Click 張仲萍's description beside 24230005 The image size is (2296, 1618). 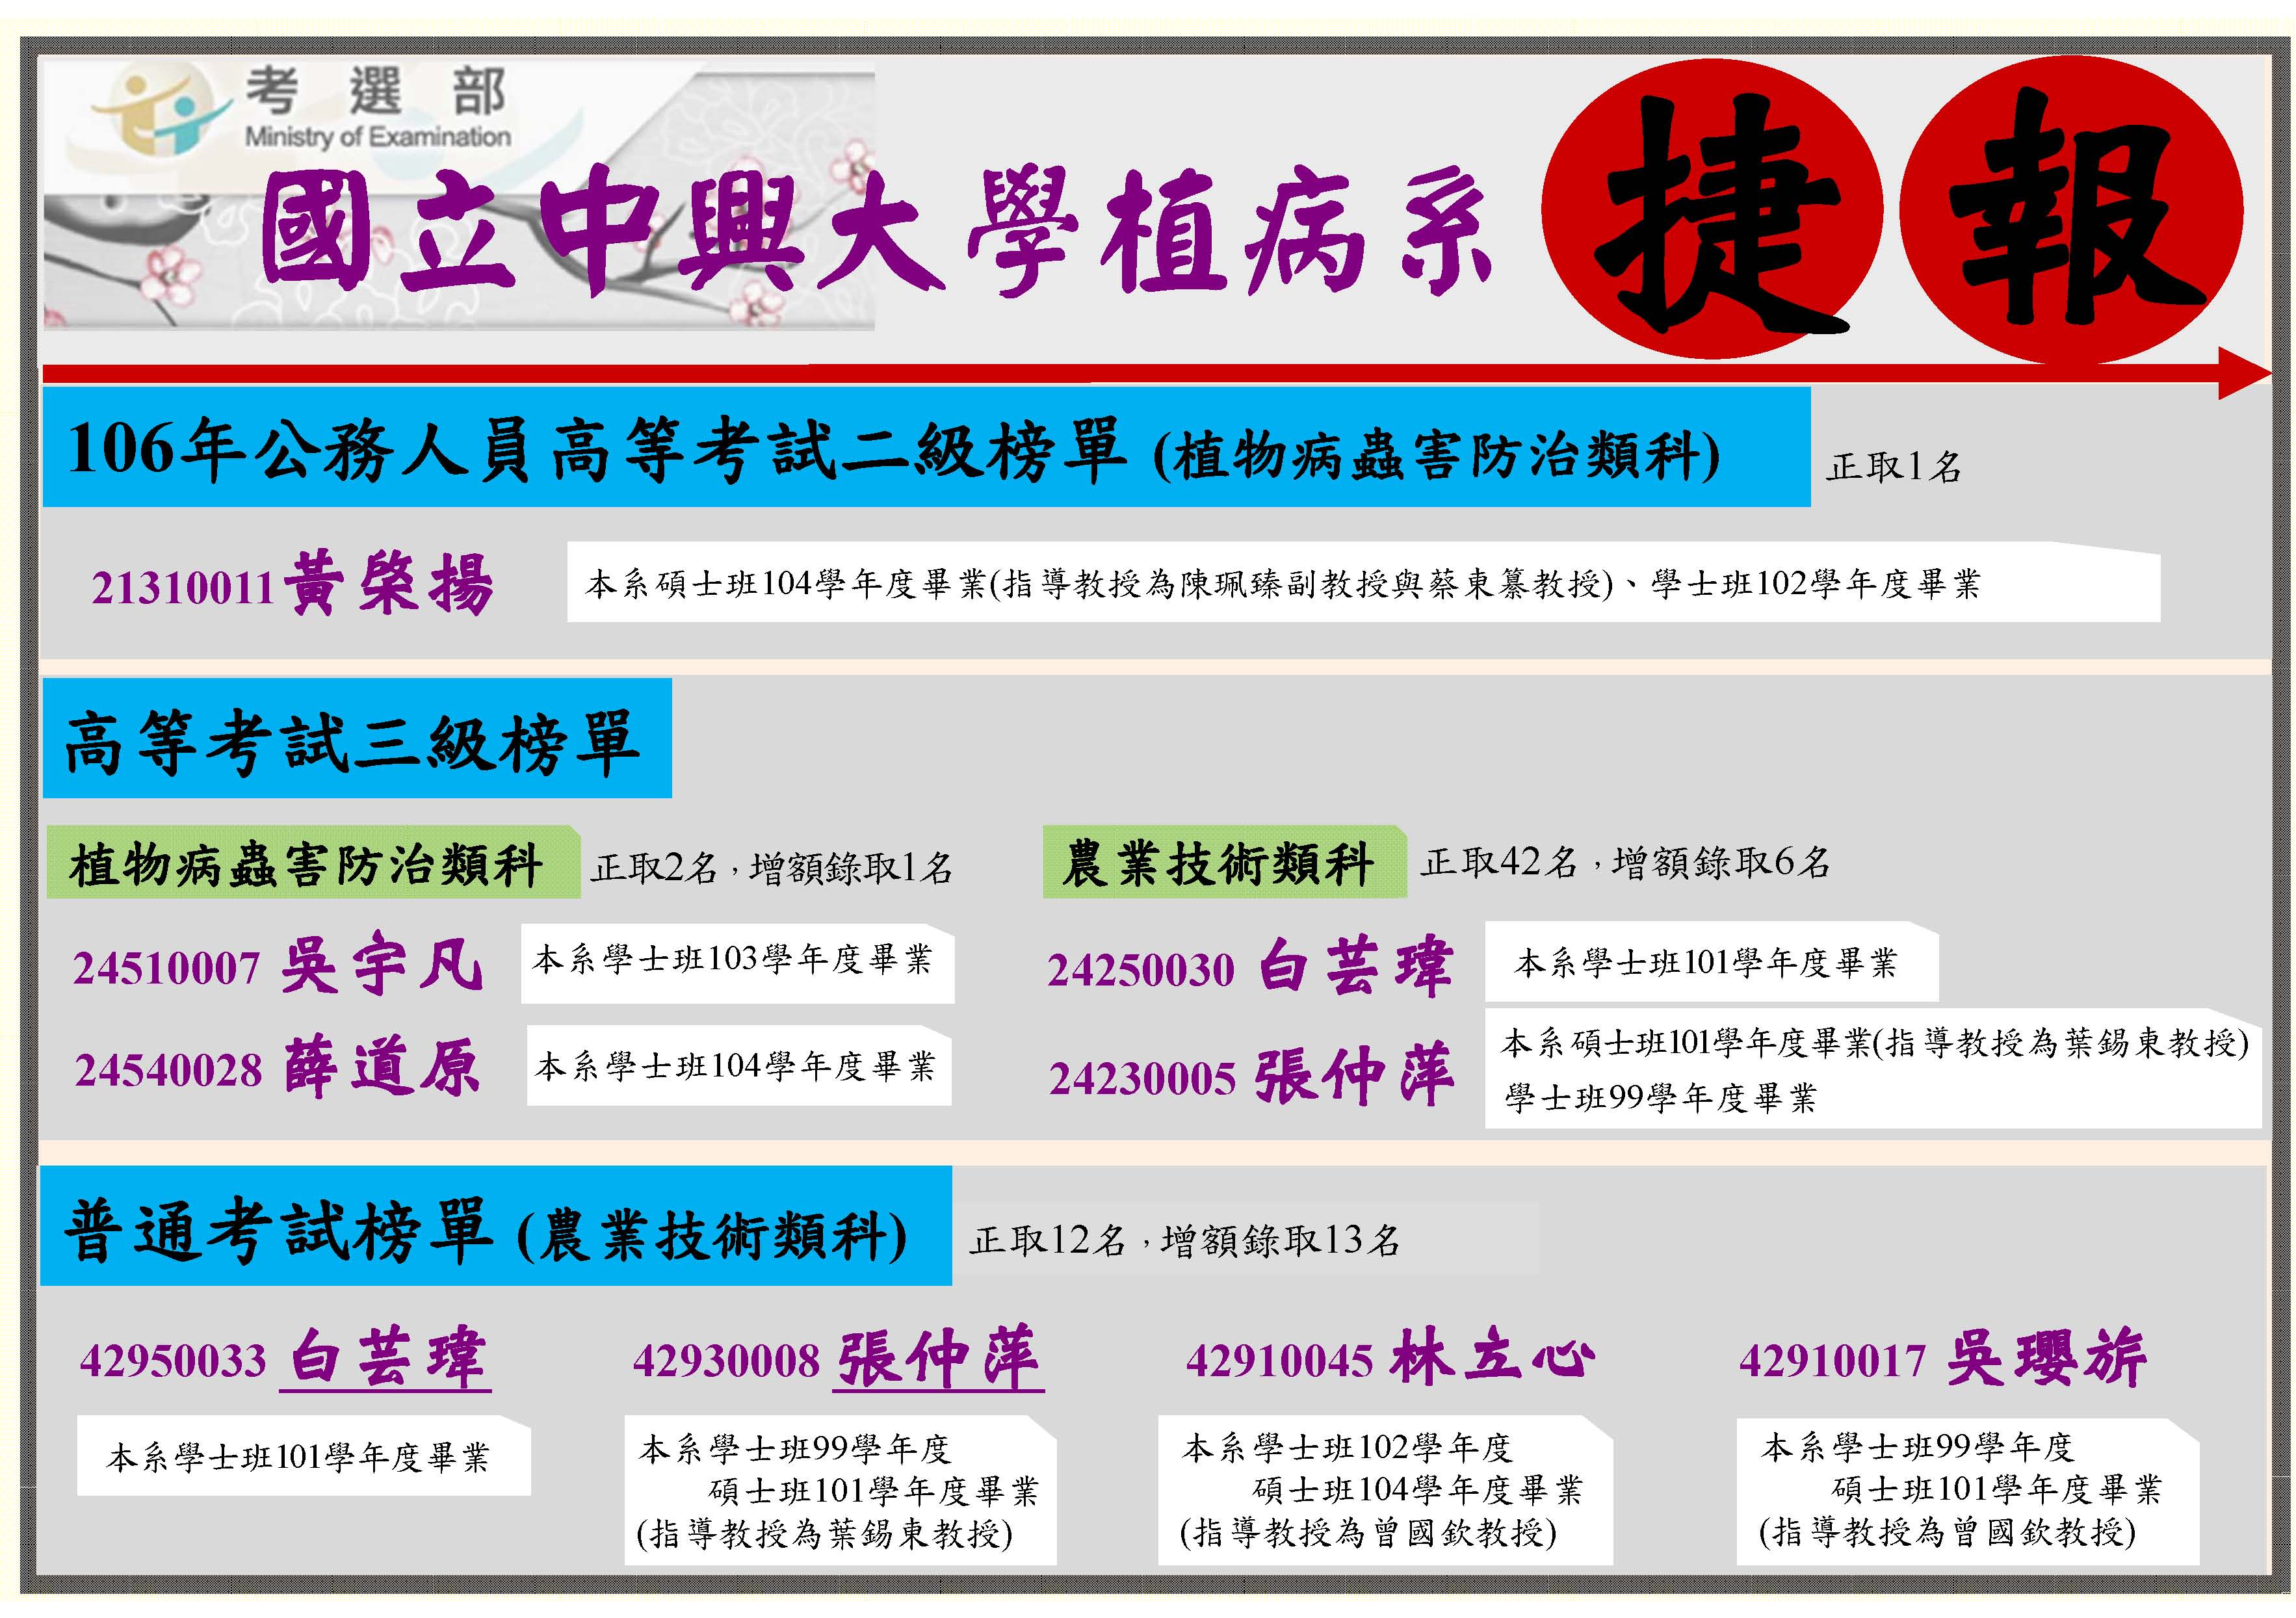tap(1873, 1069)
